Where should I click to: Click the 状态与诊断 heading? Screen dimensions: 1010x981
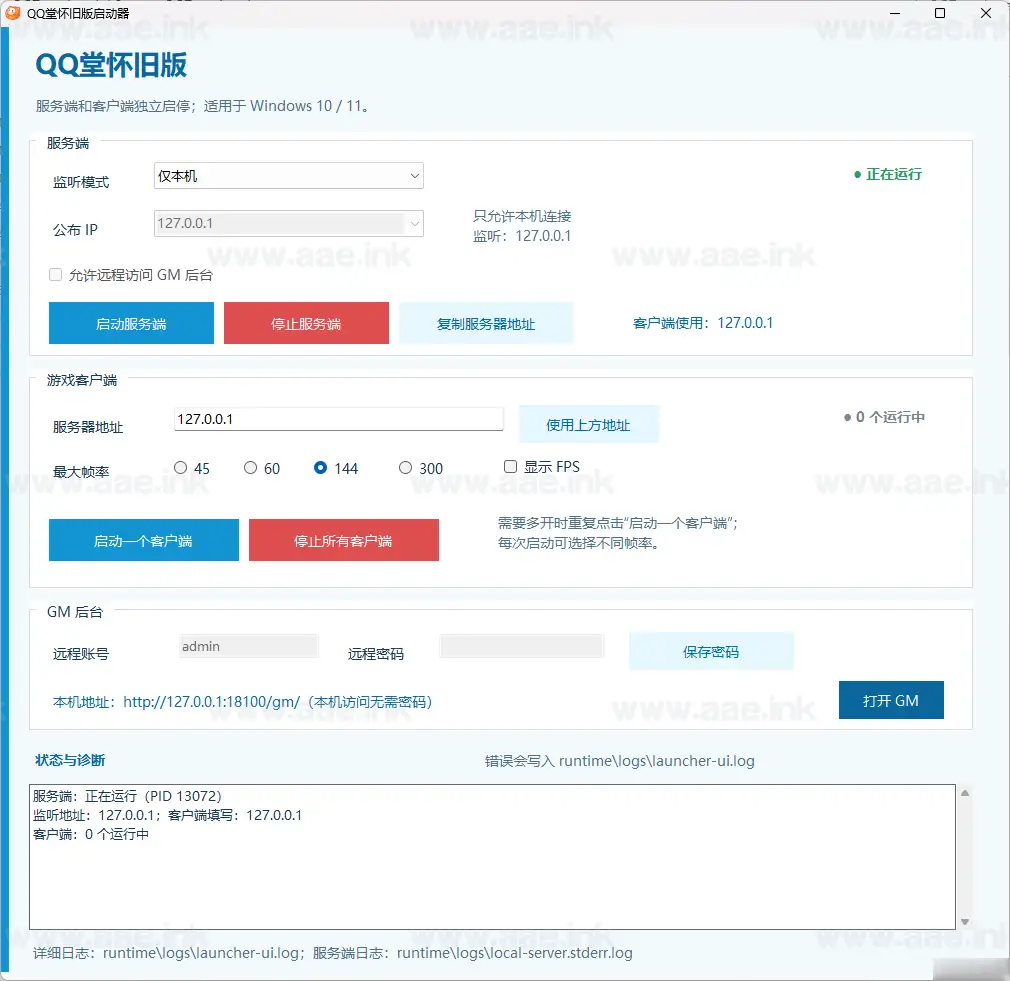[70, 760]
